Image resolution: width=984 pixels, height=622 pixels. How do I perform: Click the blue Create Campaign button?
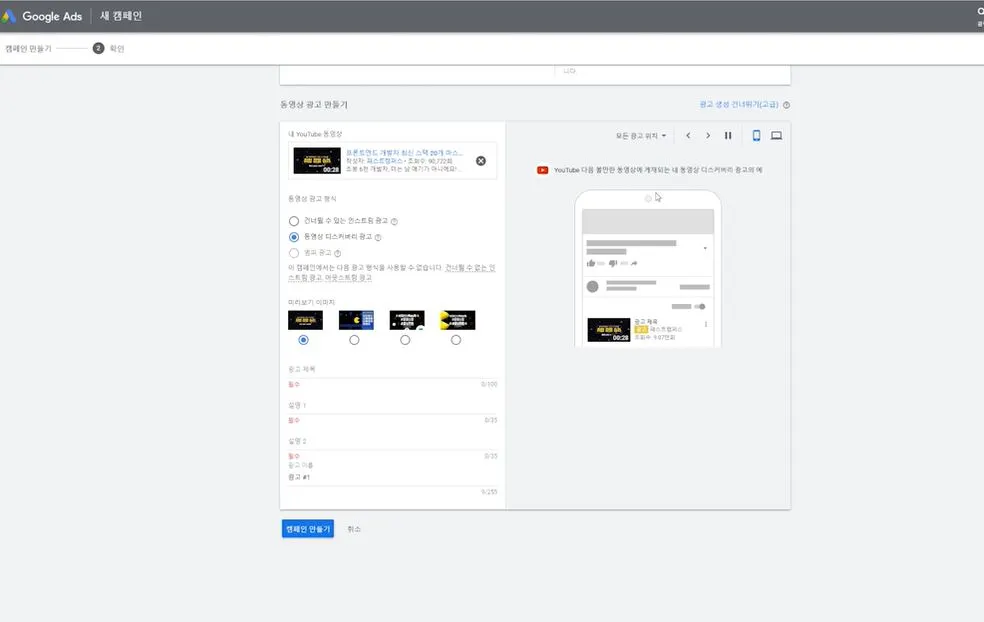(x=308, y=529)
